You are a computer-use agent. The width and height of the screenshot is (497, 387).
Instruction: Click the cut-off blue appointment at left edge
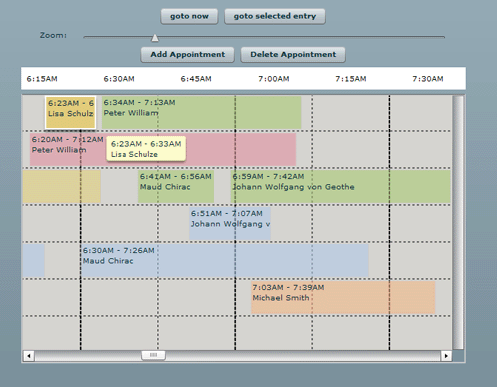[x=33, y=260]
